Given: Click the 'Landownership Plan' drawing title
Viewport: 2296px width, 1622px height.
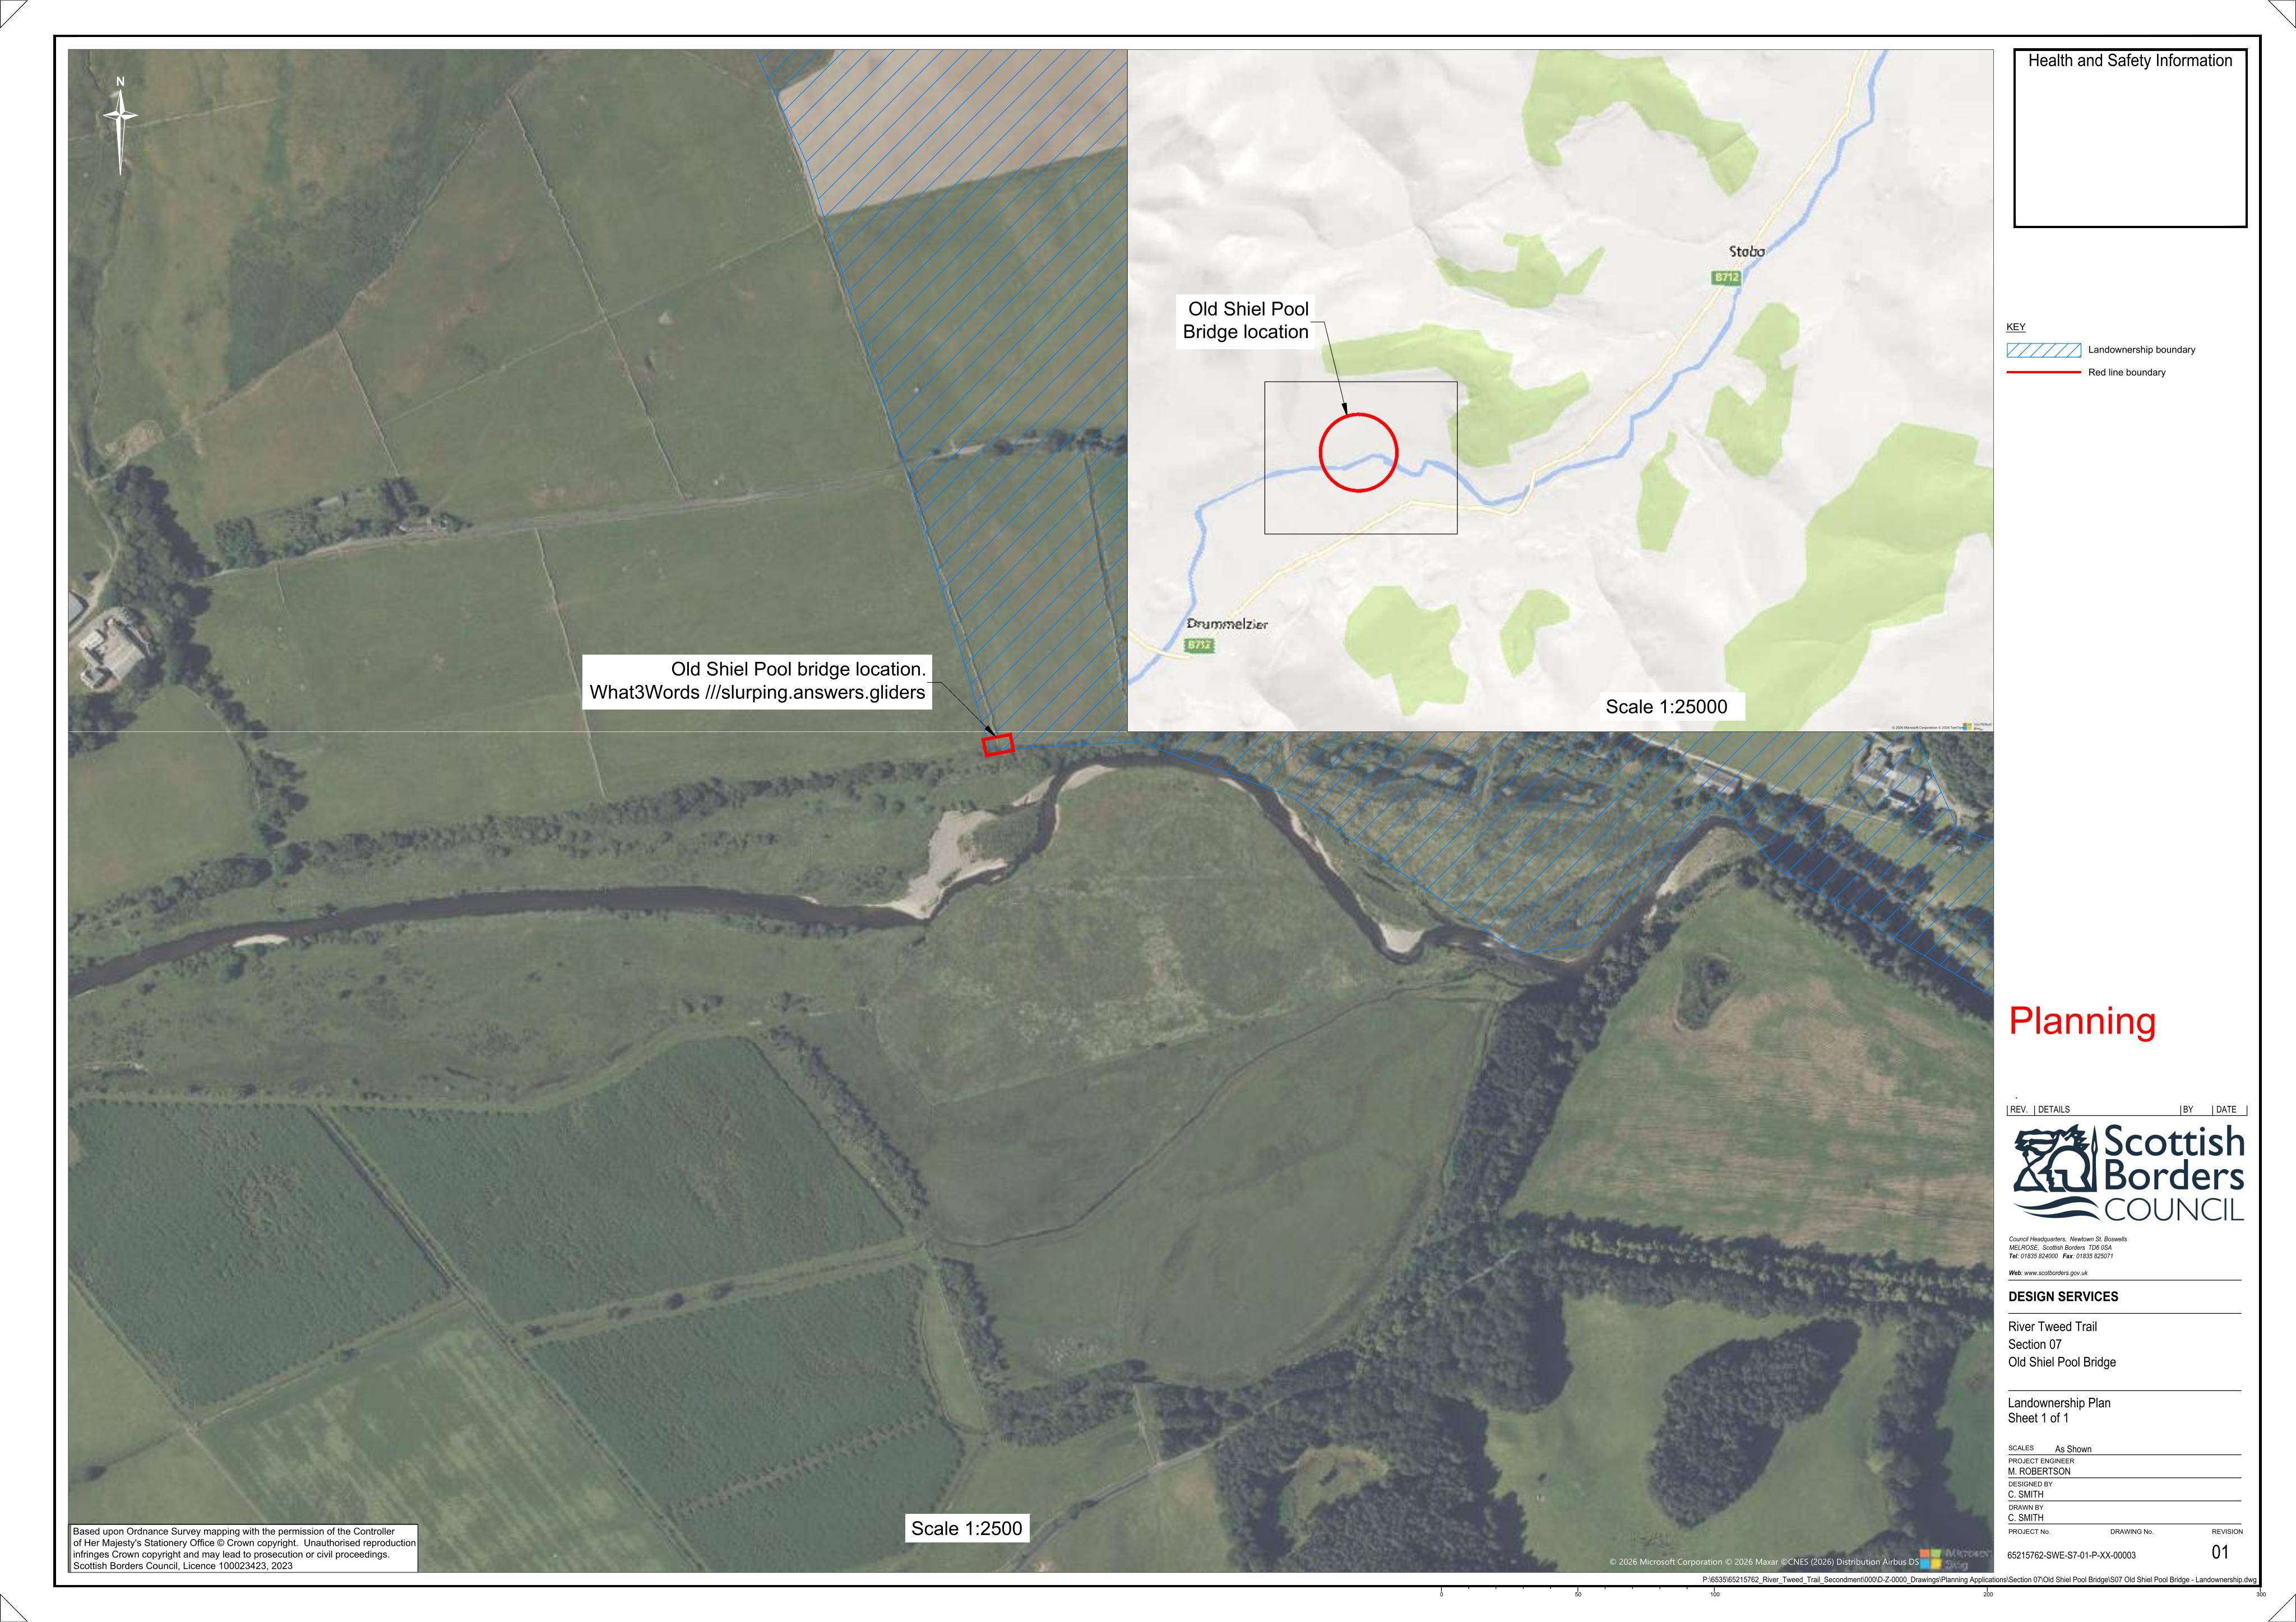Looking at the screenshot, I should click(x=2059, y=1403).
